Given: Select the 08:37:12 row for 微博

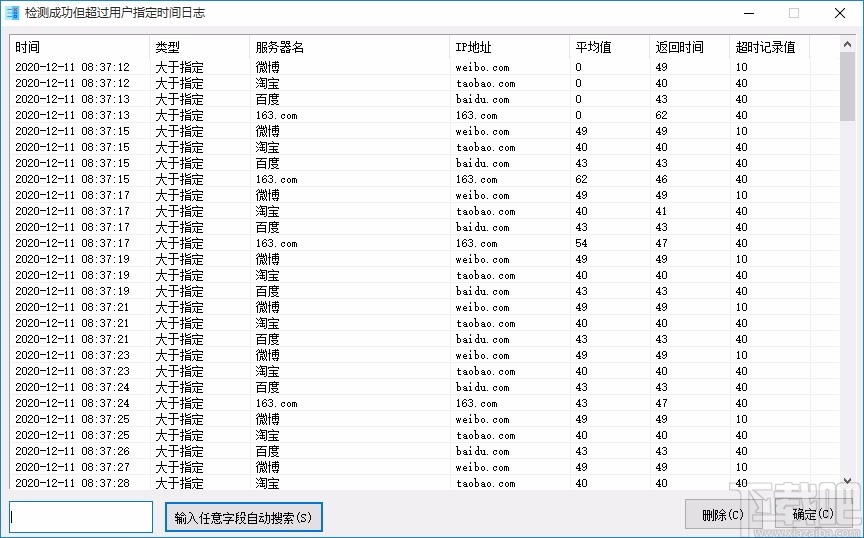Looking at the screenshot, I should [425, 67].
